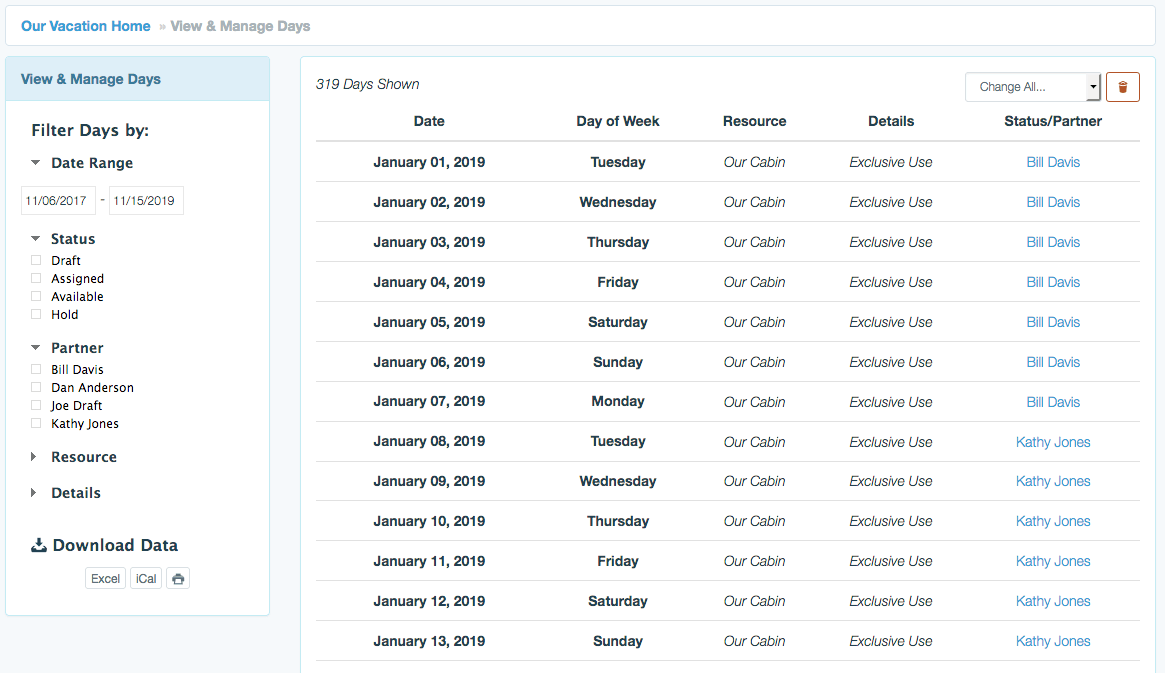Viewport: 1165px width, 673px height.
Task: Select the January 10, 2019 date cell
Action: tap(429, 521)
